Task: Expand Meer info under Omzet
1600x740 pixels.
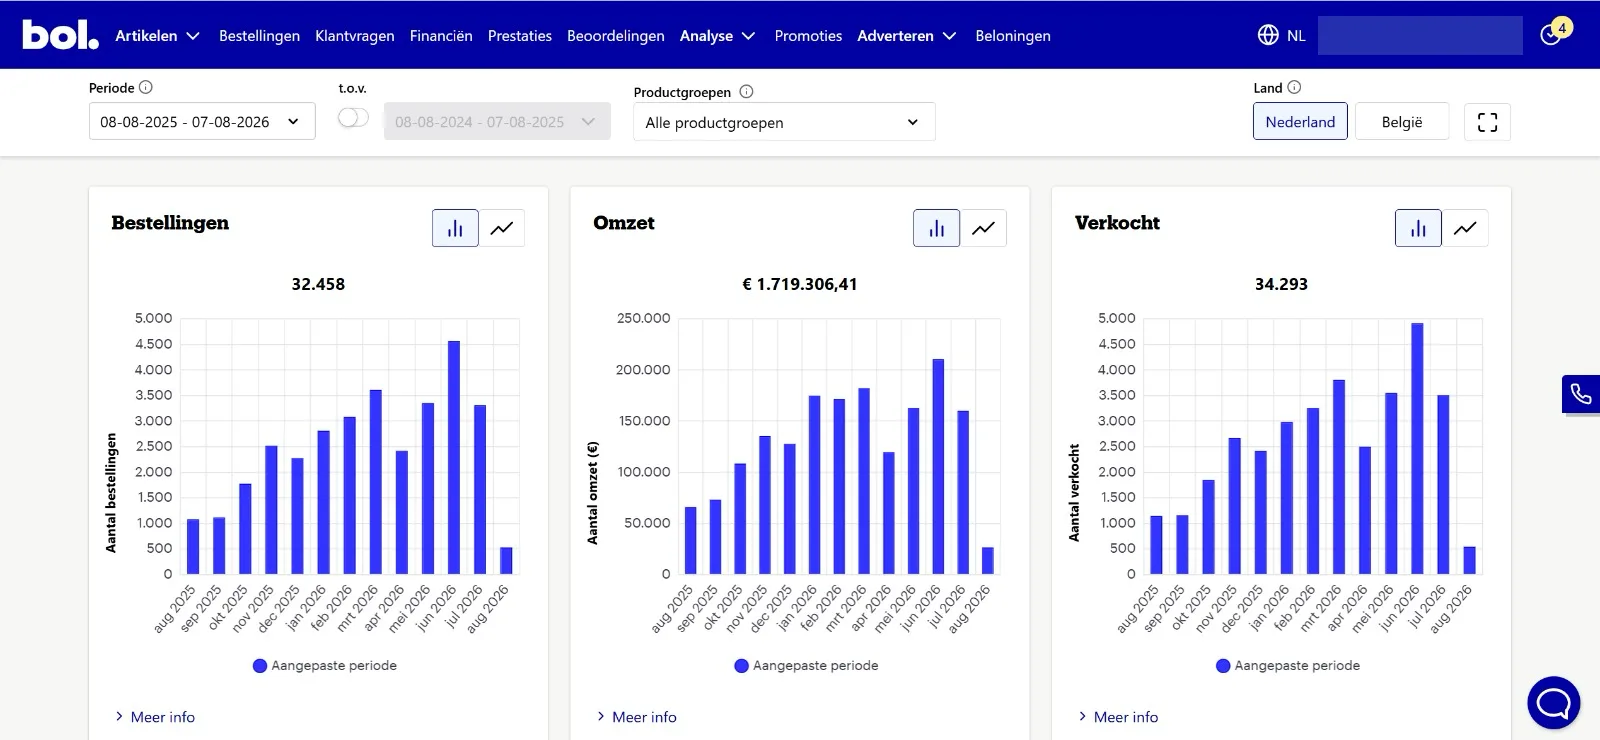Action: pos(636,717)
